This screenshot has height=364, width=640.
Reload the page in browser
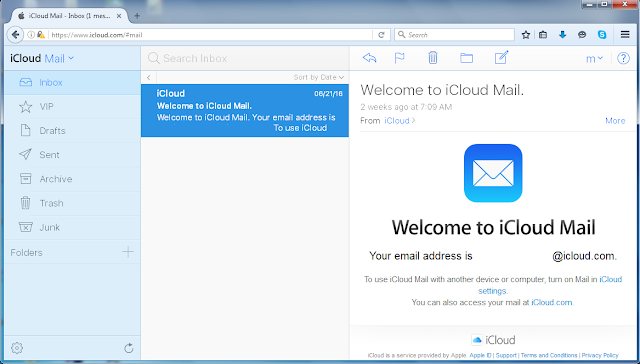[x=381, y=35]
